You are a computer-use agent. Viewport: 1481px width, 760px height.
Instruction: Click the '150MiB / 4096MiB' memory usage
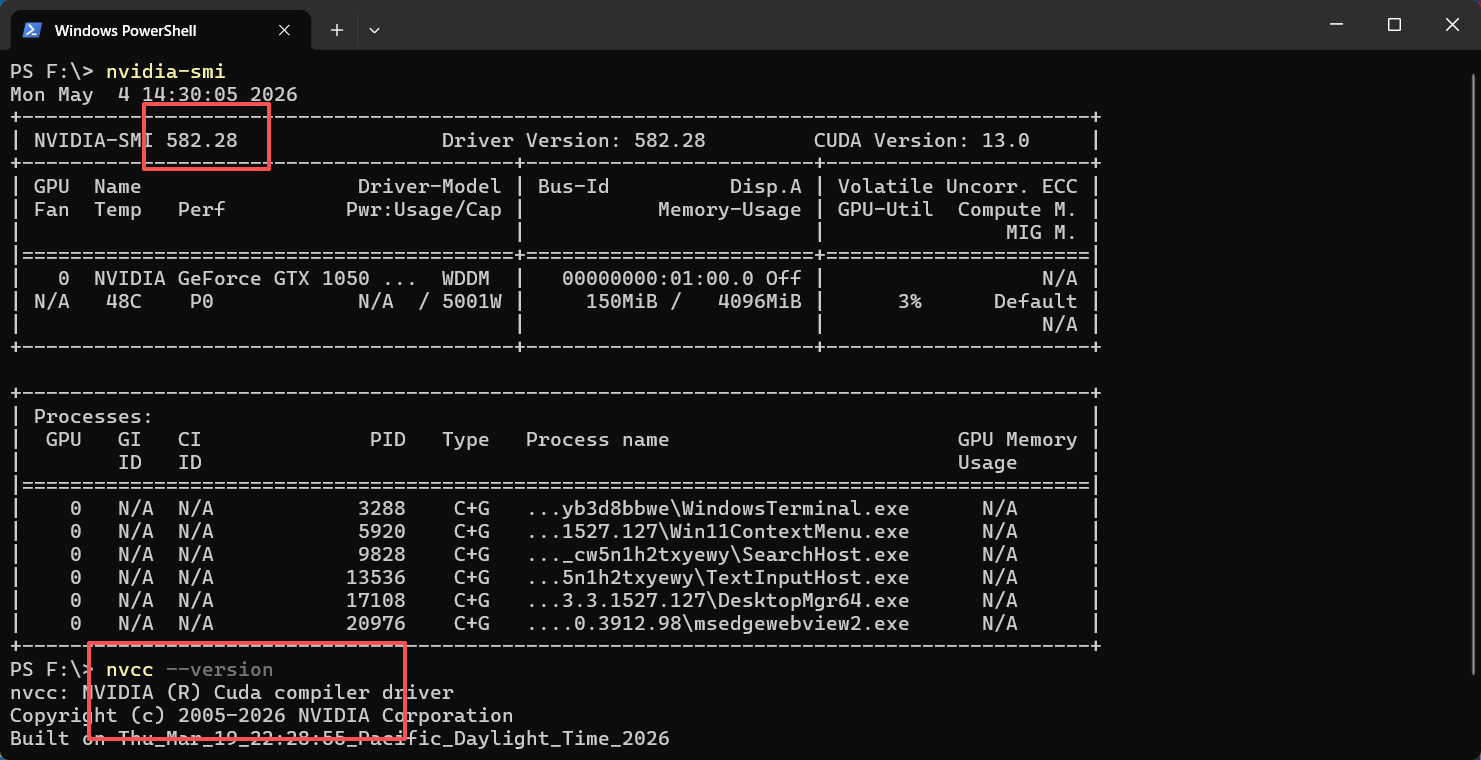(x=694, y=301)
